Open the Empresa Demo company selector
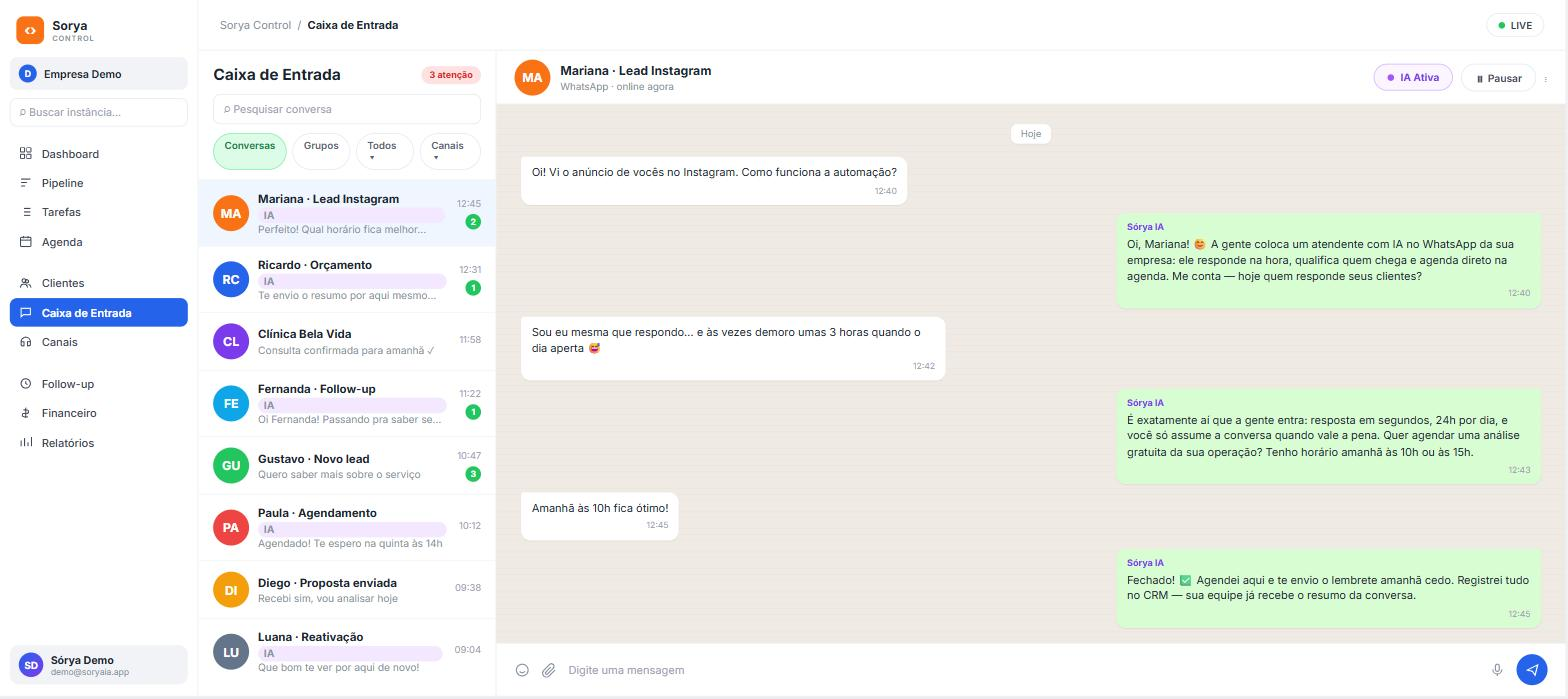 (x=99, y=74)
